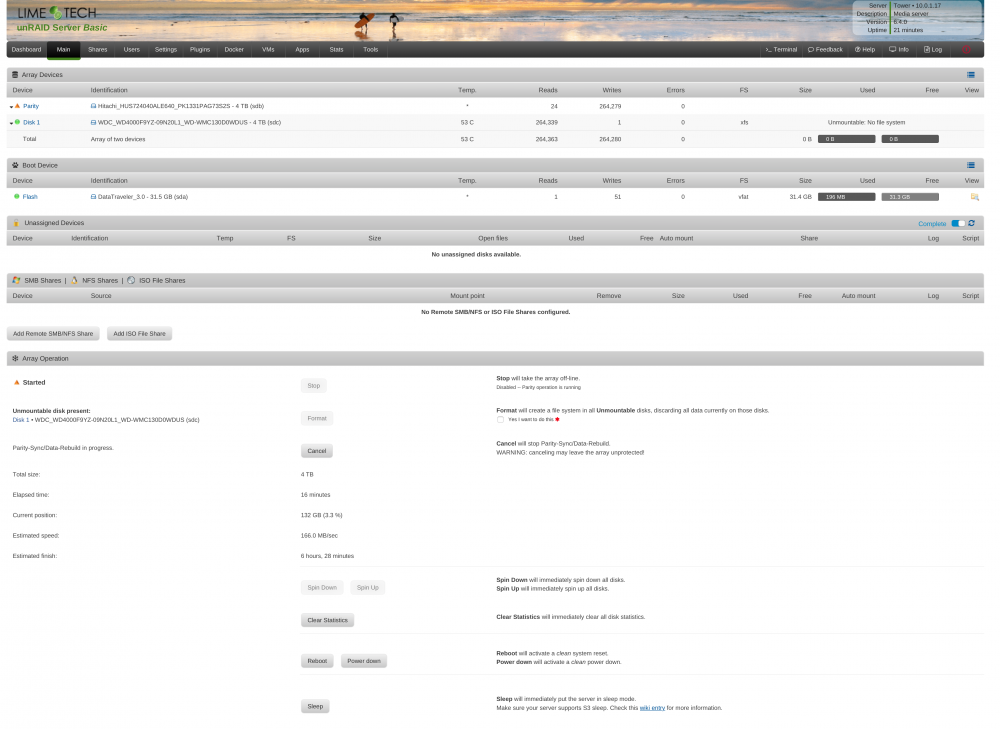Click the Clear Statistics button
The height and width of the screenshot is (729, 1000).
pyautogui.click(x=327, y=620)
